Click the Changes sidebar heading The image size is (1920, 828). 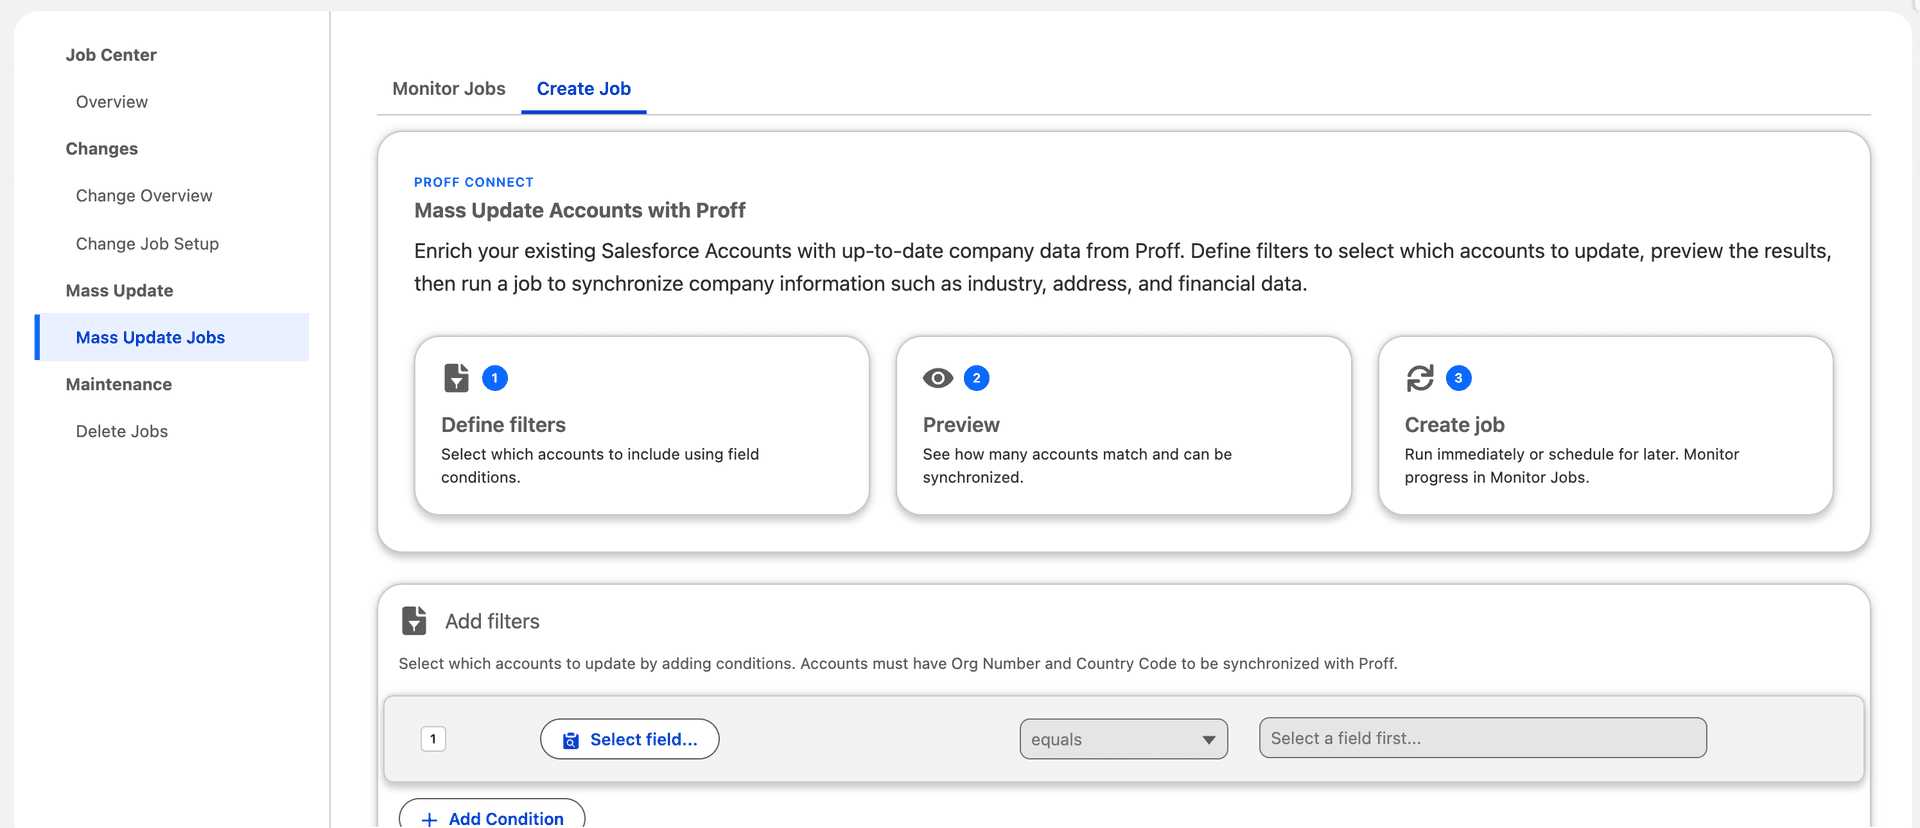tap(102, 149)
